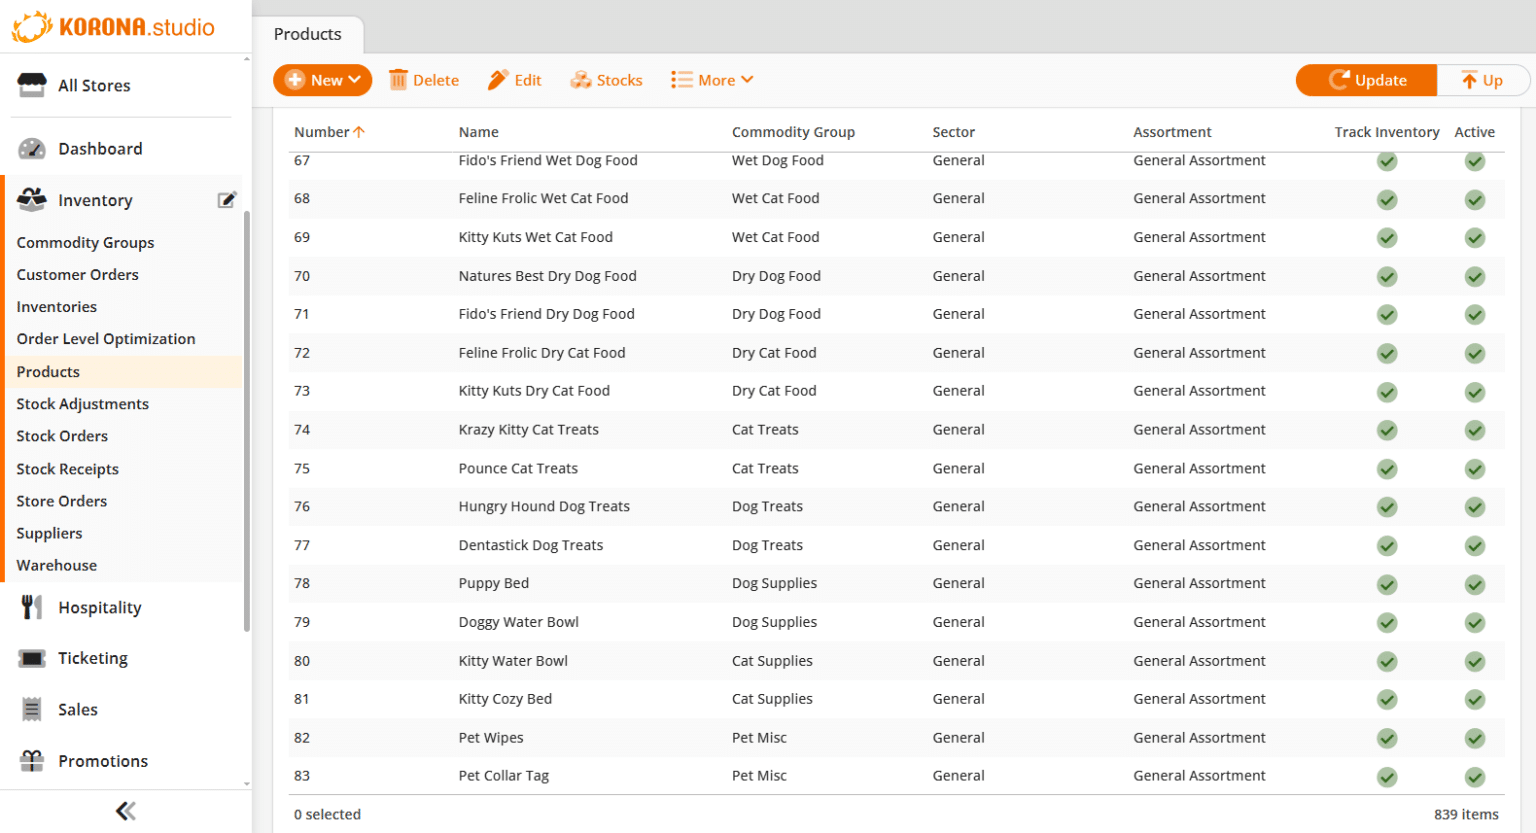The width and height of the screenshot is (1536, 833).
Task: Open Commodity Groups in the sidebar
Action: click(85, 242)
